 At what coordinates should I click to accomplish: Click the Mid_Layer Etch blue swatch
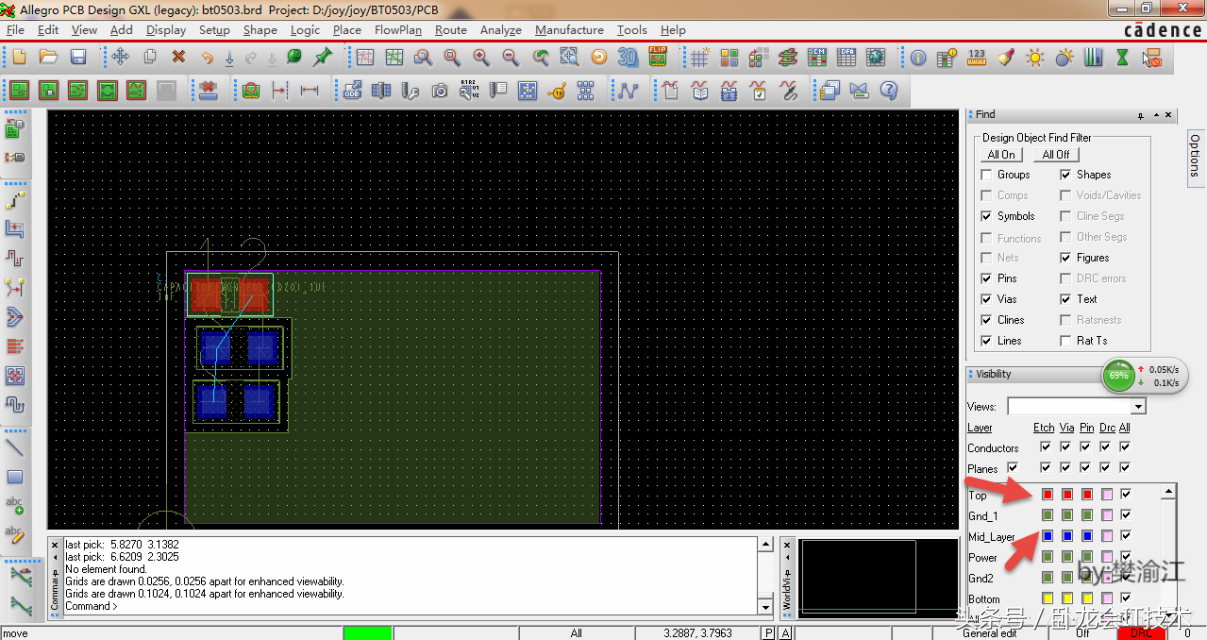tap(1047, 536)
